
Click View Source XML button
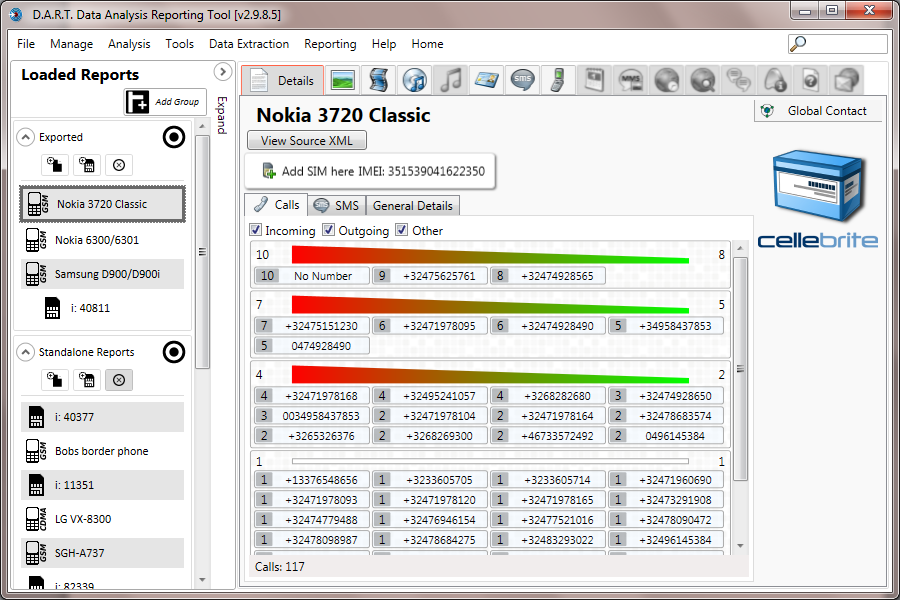307,141
